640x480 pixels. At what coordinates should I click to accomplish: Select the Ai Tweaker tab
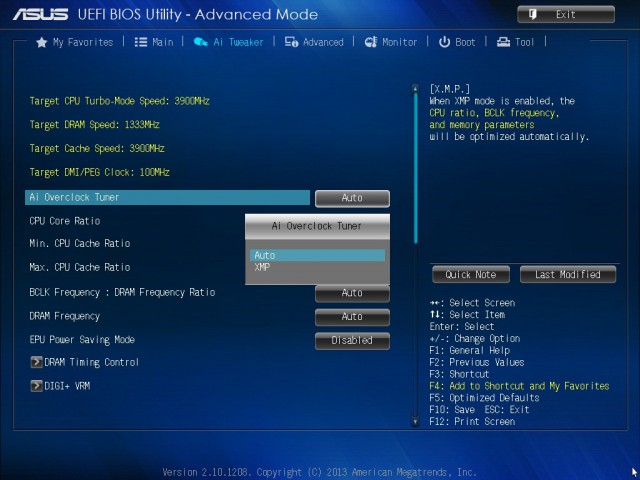click(228, 42)
